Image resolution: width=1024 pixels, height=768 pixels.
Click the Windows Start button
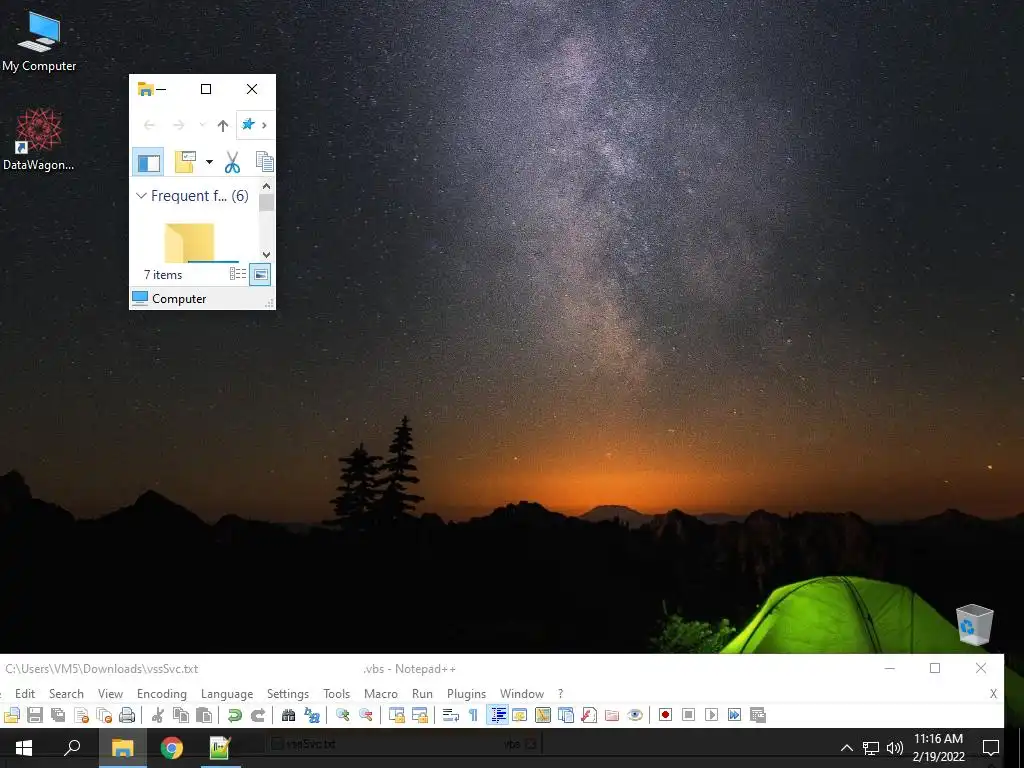click(24, 748)
